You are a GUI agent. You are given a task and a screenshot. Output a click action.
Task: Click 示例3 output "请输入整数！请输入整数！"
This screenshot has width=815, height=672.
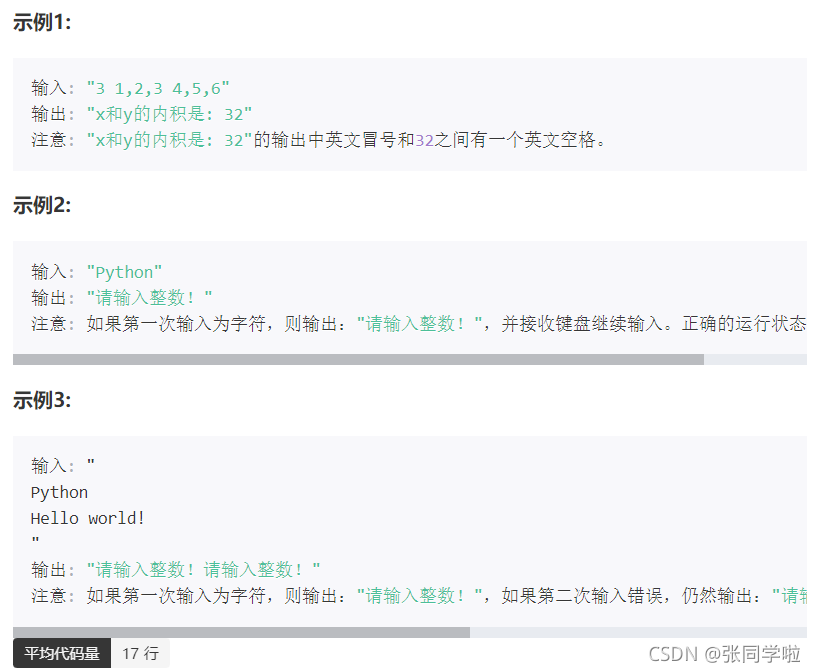pyautogui.click(x=203, y=570)
